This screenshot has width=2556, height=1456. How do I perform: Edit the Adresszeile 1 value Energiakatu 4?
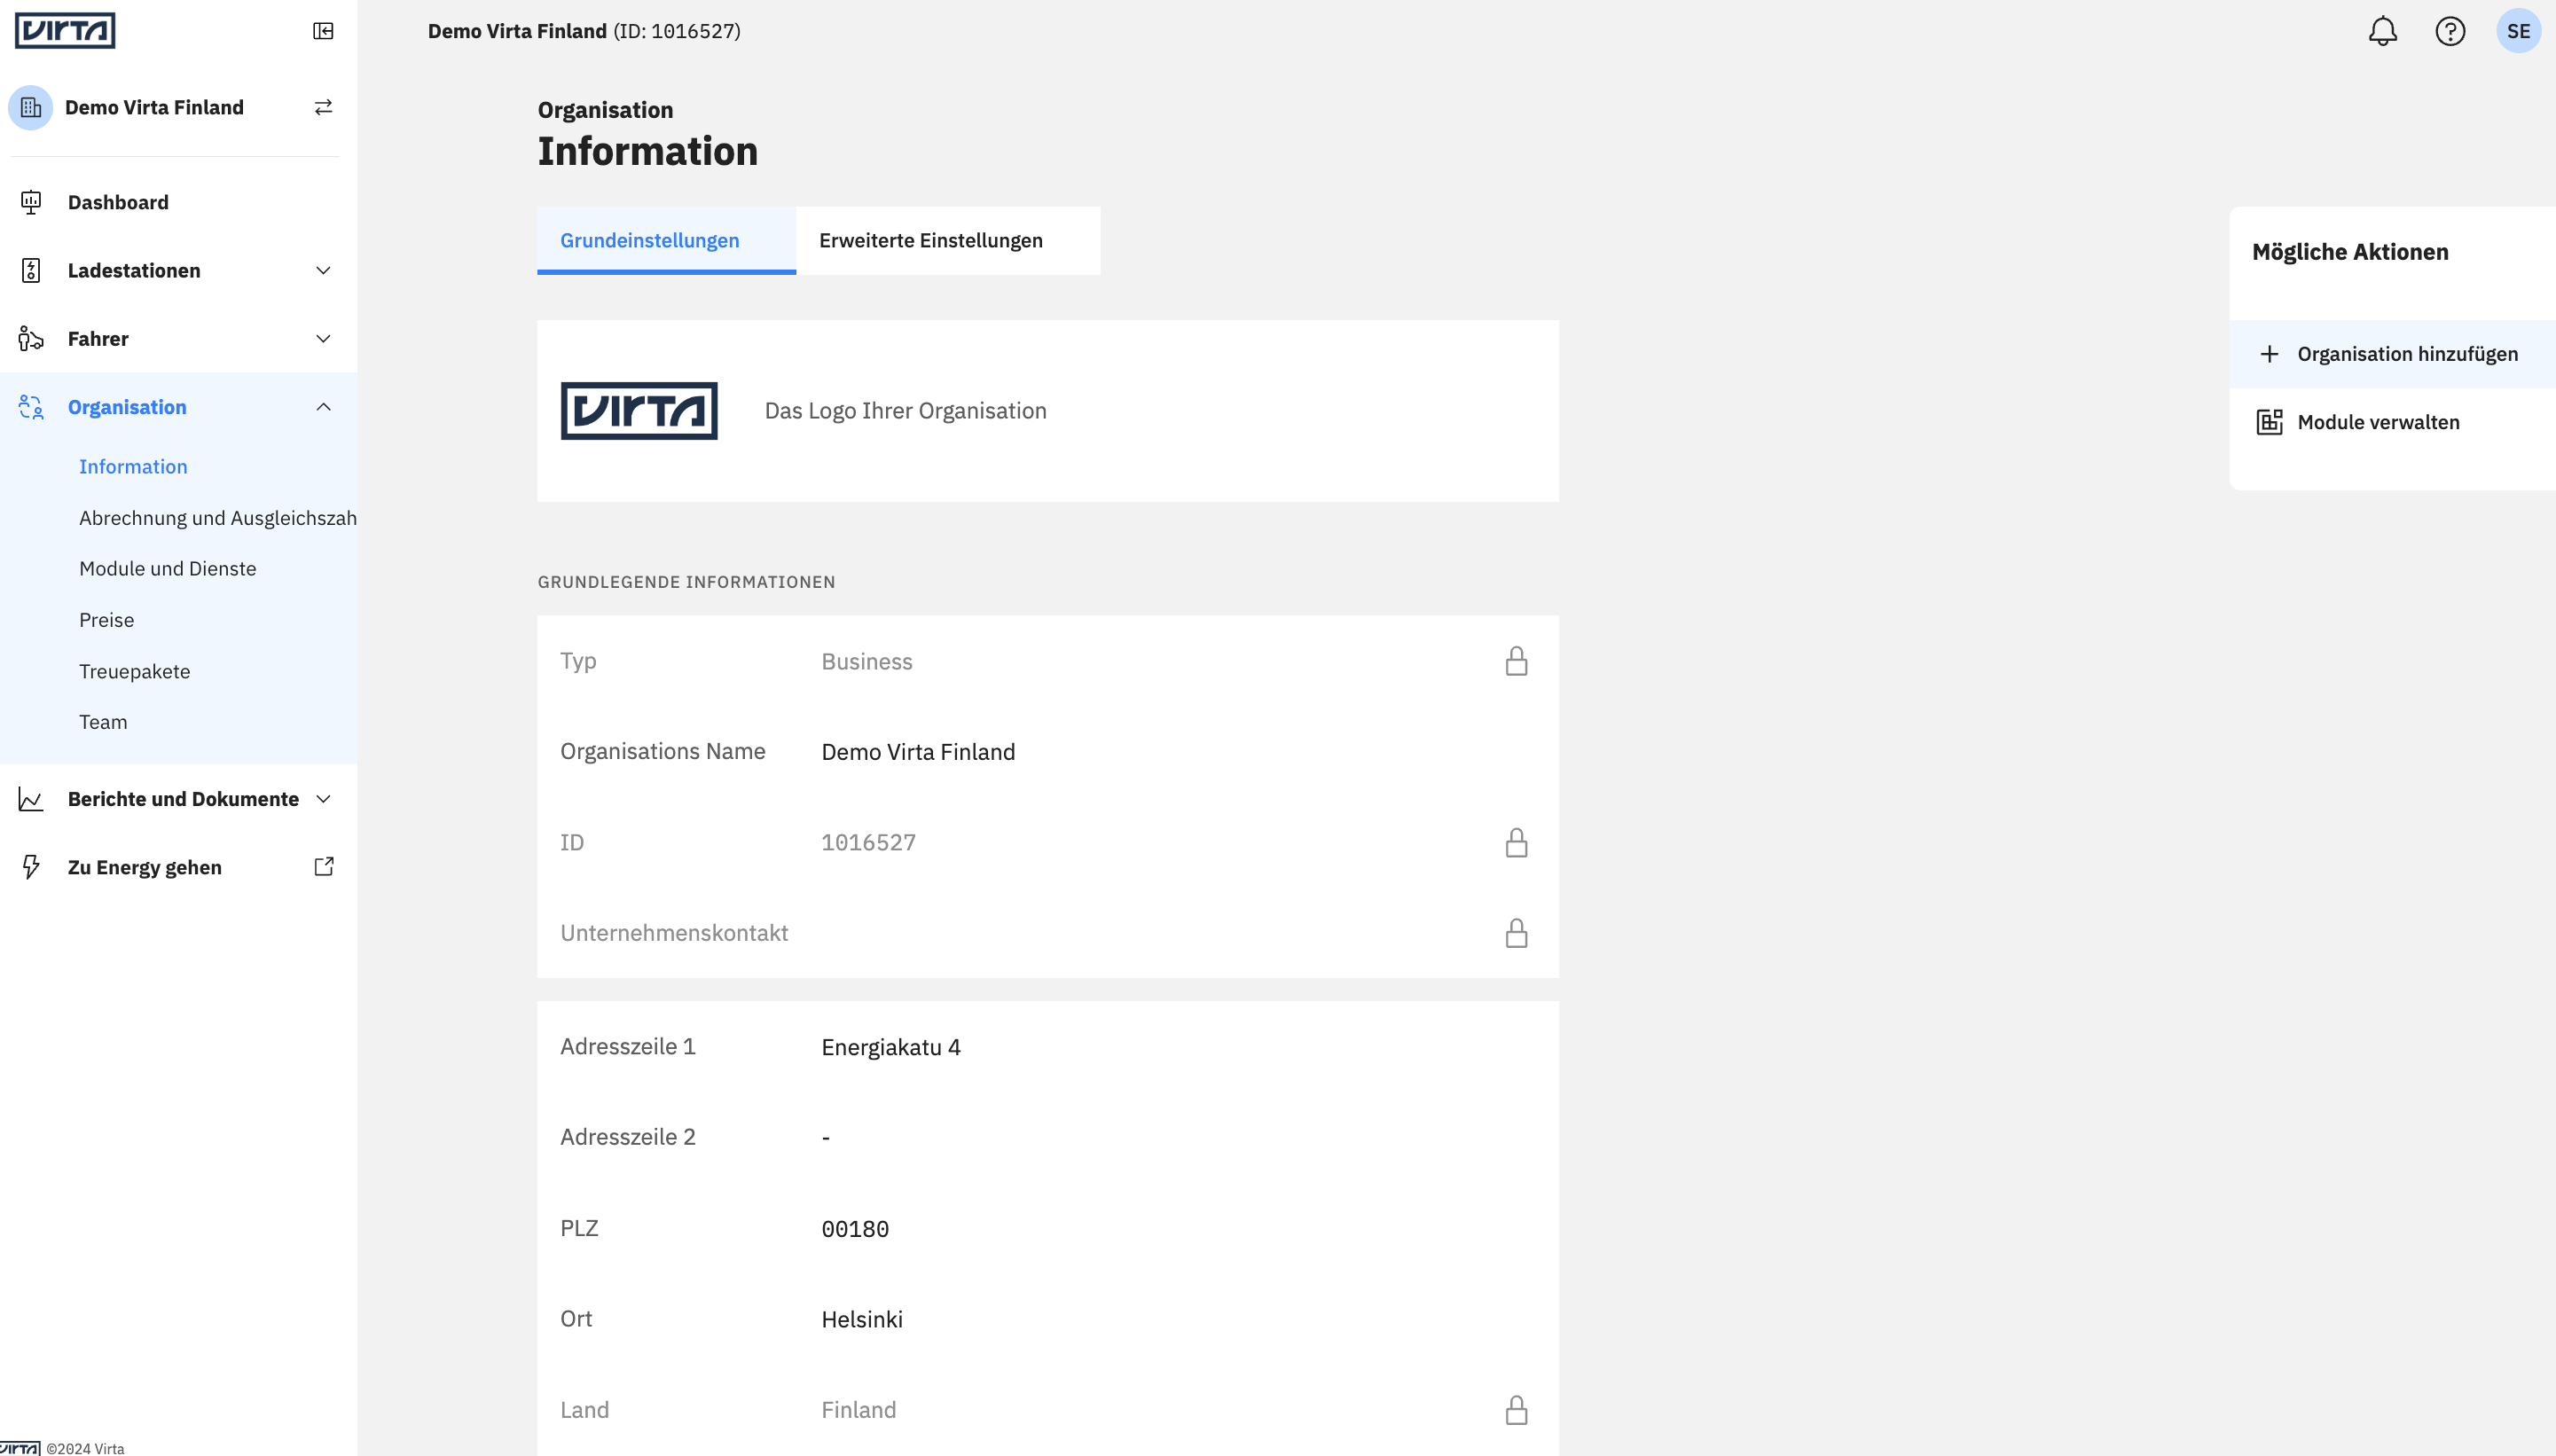pyautogui.click(x=890, y=1047)
